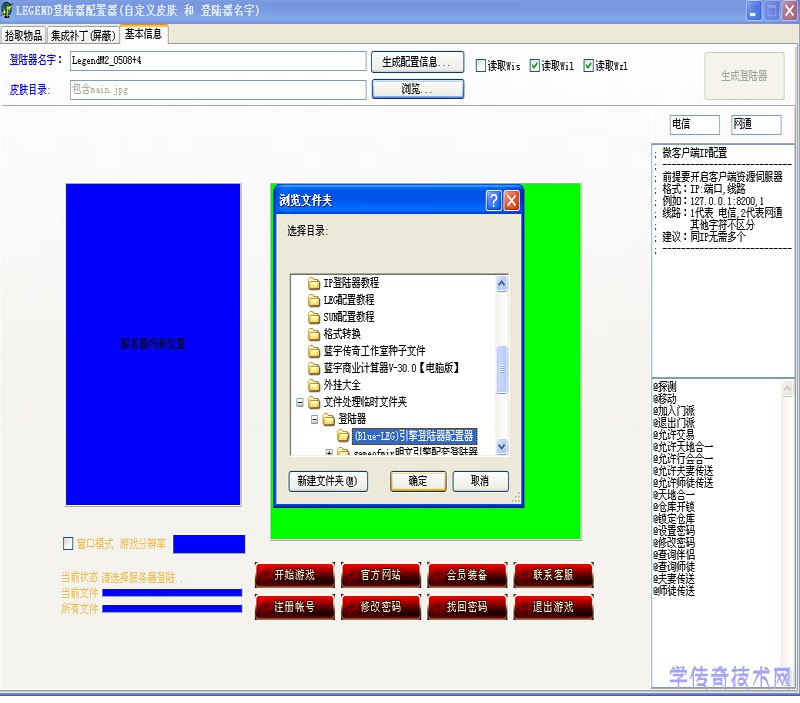Image resolution: width=800 pixels, height=703 pixels.
Task: Click the blue 游戏分辨率 color box
Action: point(208,544)
